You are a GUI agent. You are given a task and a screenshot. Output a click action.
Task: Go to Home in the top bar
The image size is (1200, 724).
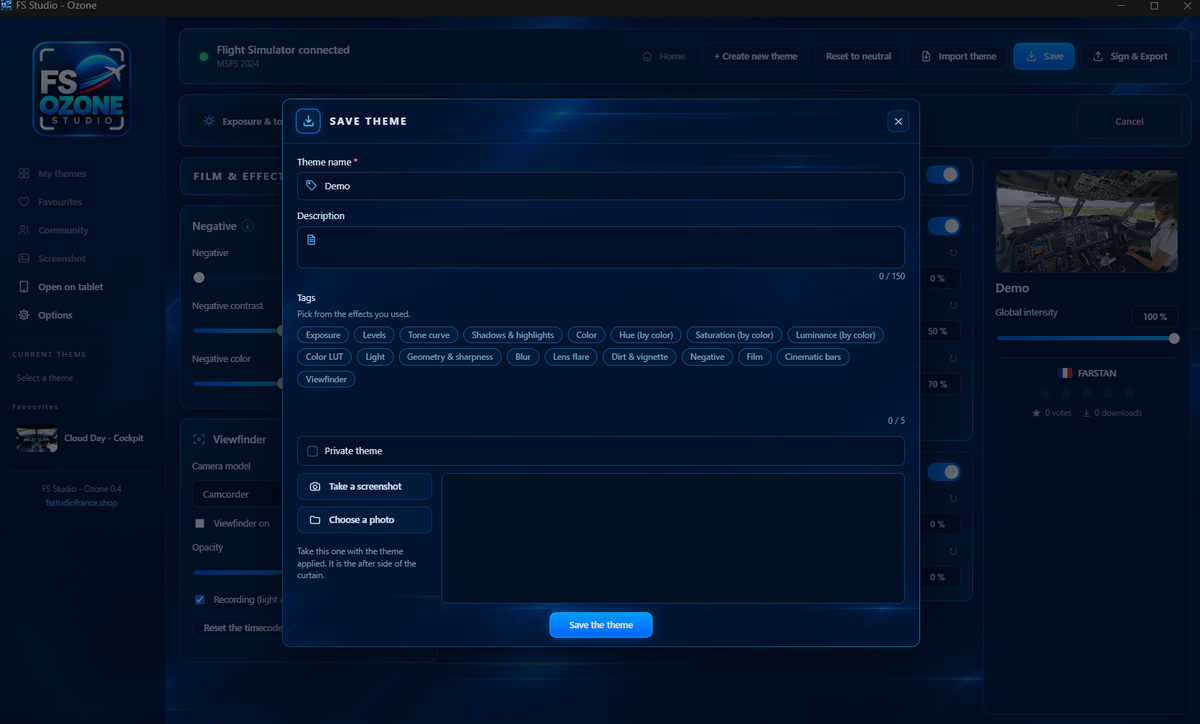(x=664, y=56)
